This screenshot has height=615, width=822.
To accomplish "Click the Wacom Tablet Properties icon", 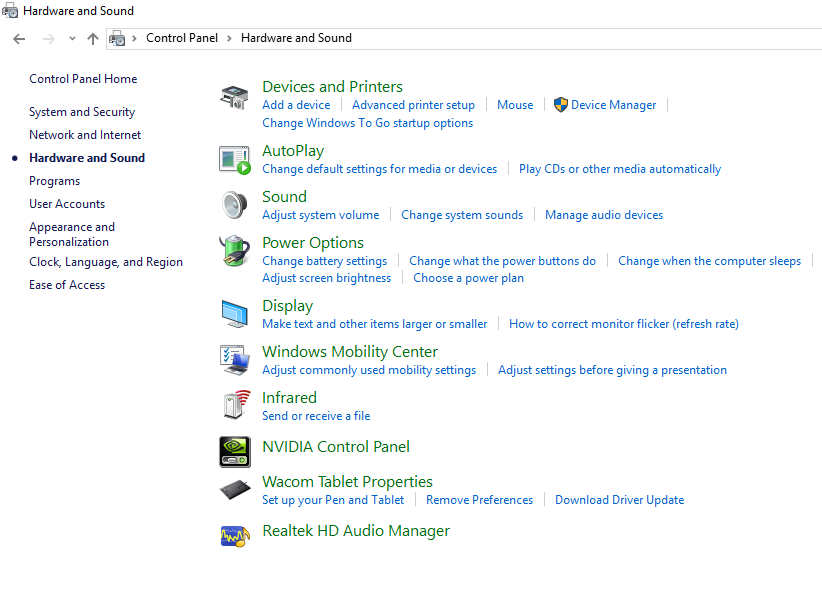I will pos(235,490).
